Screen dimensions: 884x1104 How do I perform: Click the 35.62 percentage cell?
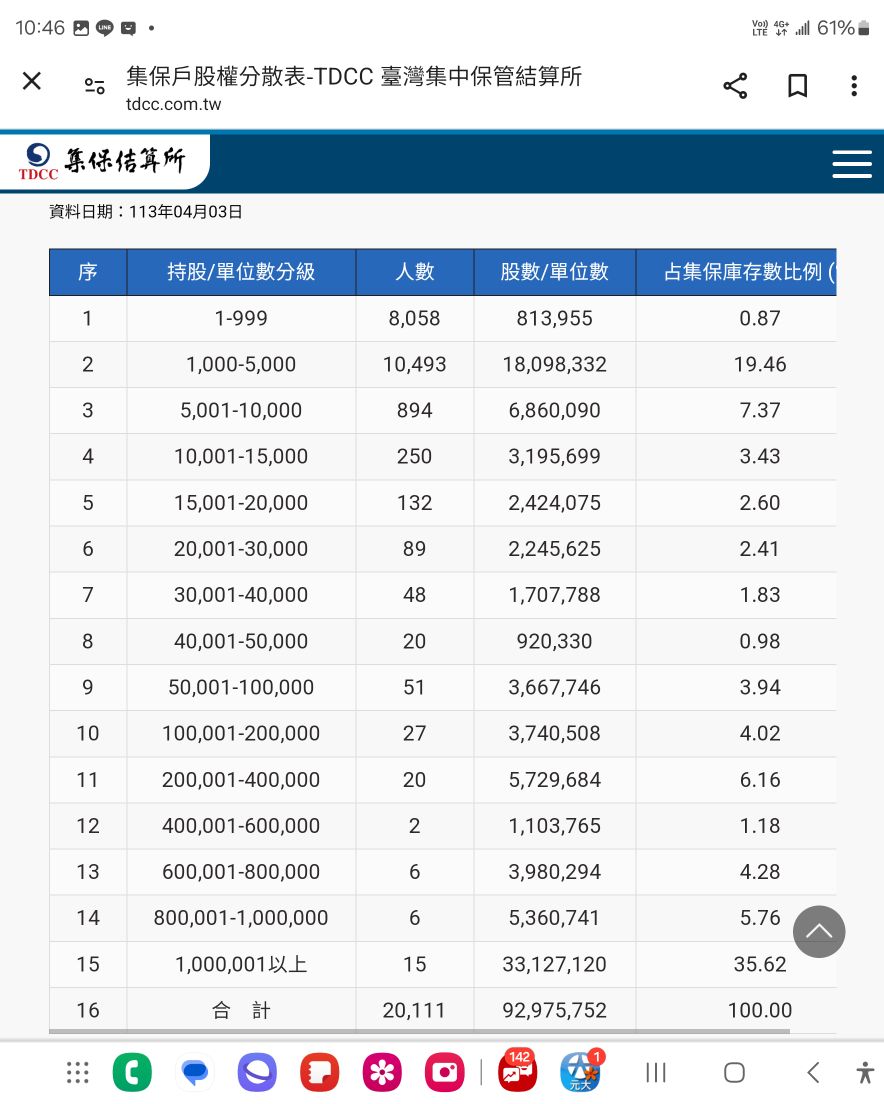pyautogui.click(x=736, y=964)
